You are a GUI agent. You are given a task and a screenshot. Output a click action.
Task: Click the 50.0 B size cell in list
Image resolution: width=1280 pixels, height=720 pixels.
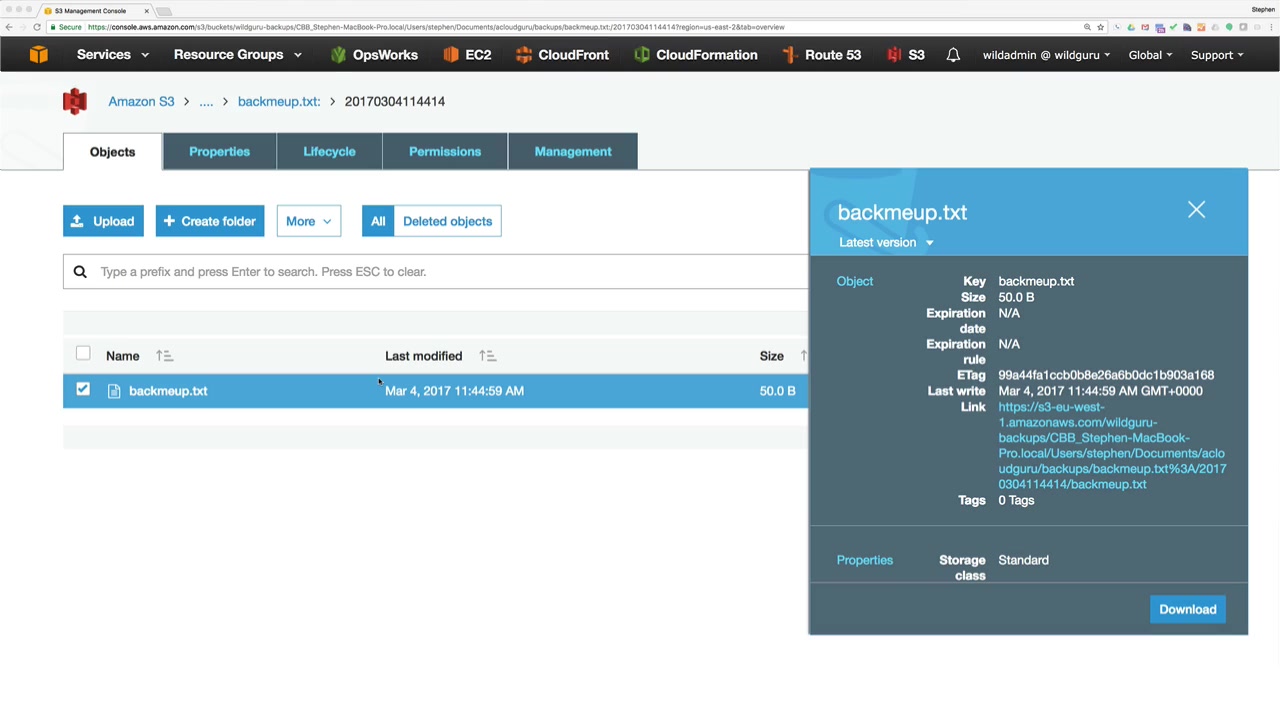point(777,391)
